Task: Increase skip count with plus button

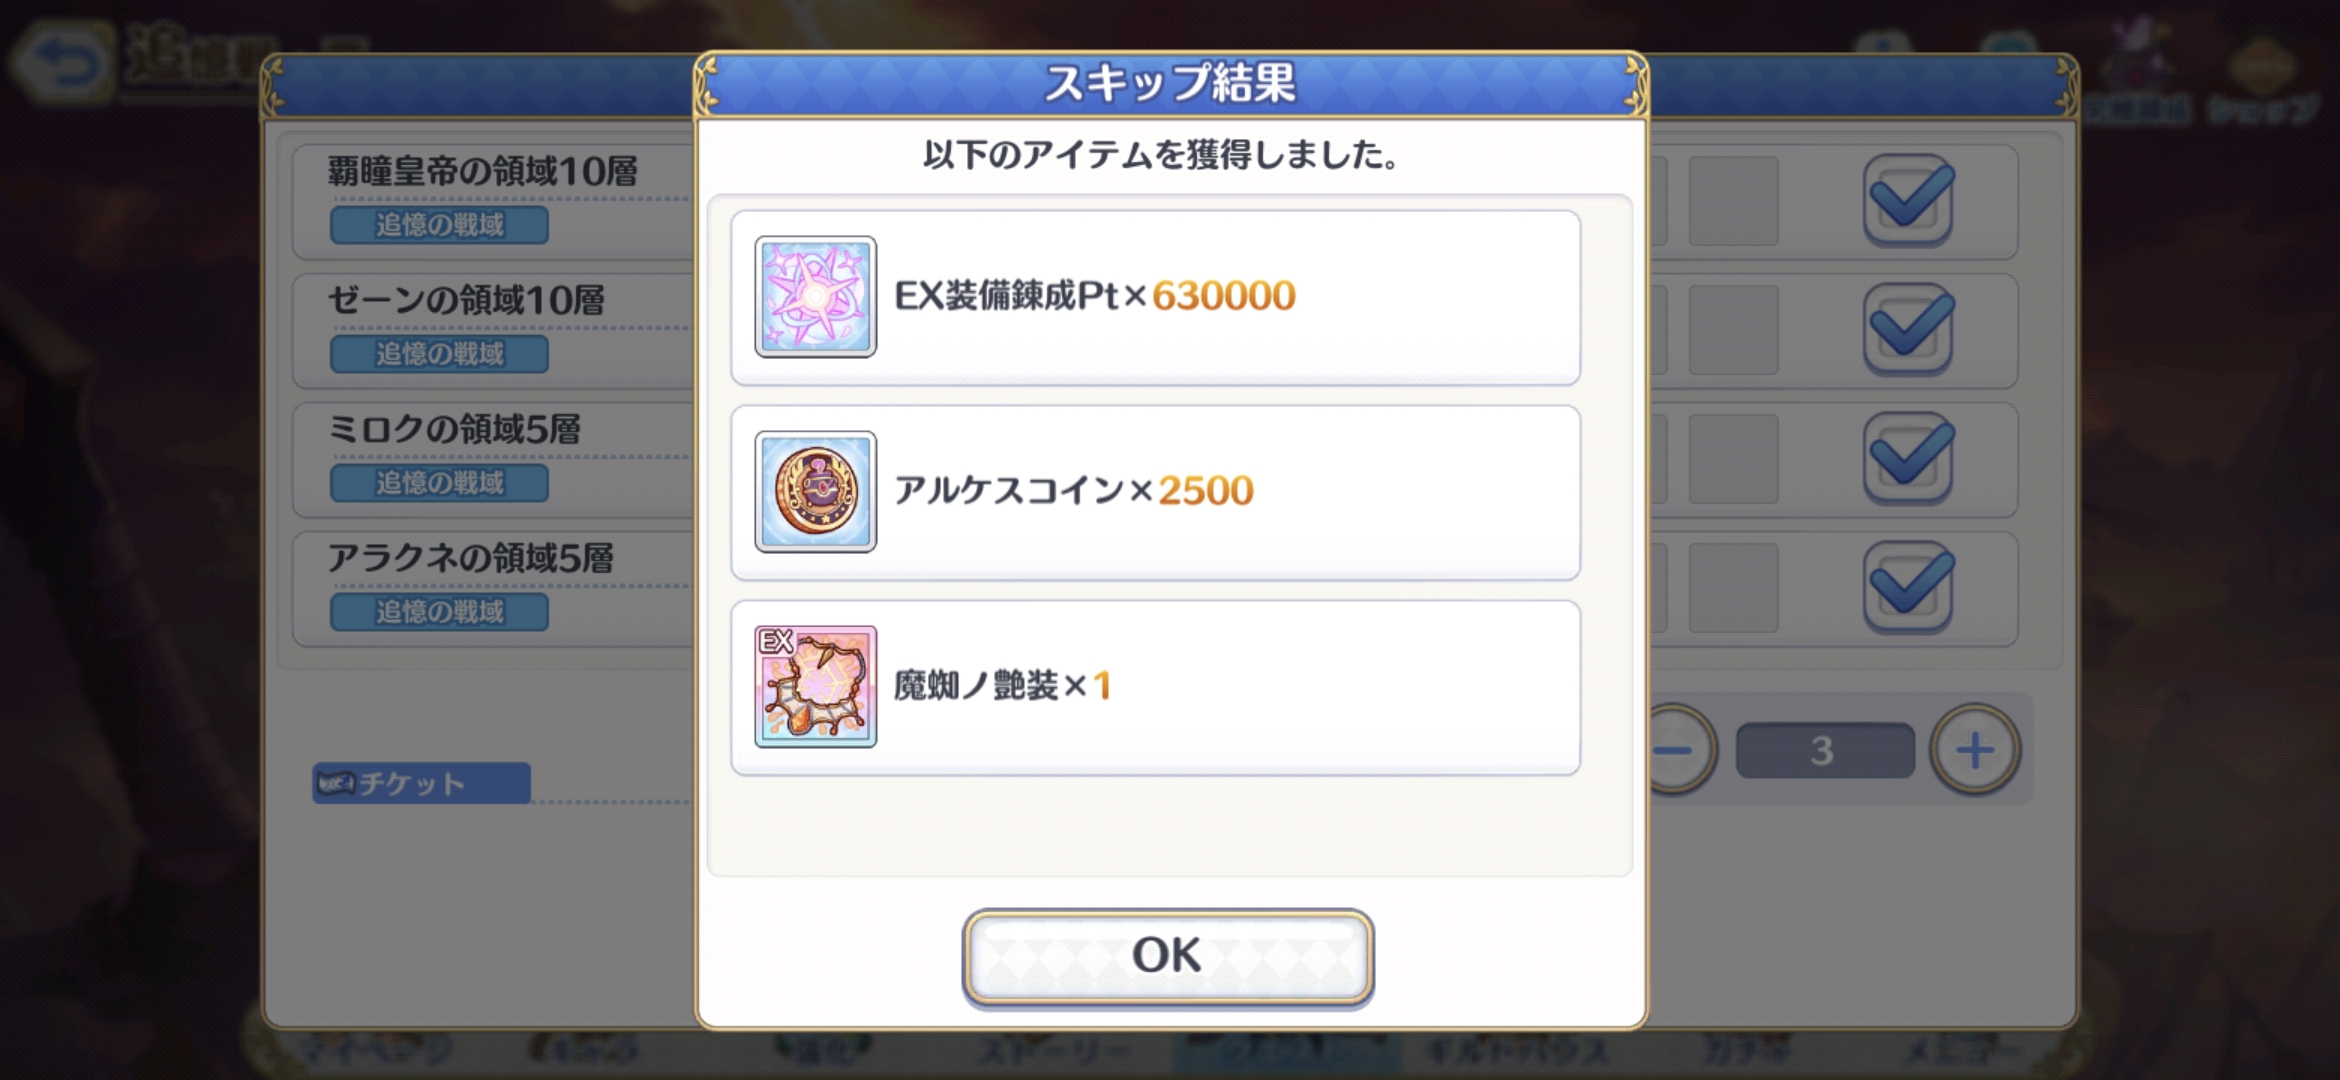Action: point(1974,750)
